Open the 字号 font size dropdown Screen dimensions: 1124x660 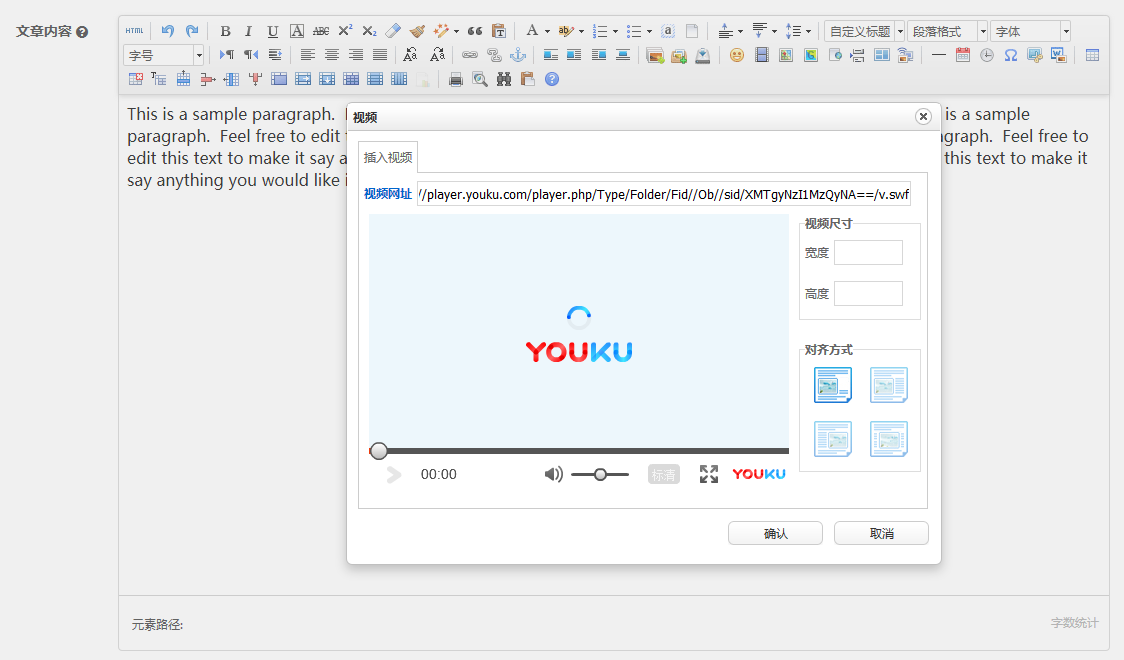pyautogui.click(x=163, y=55)
